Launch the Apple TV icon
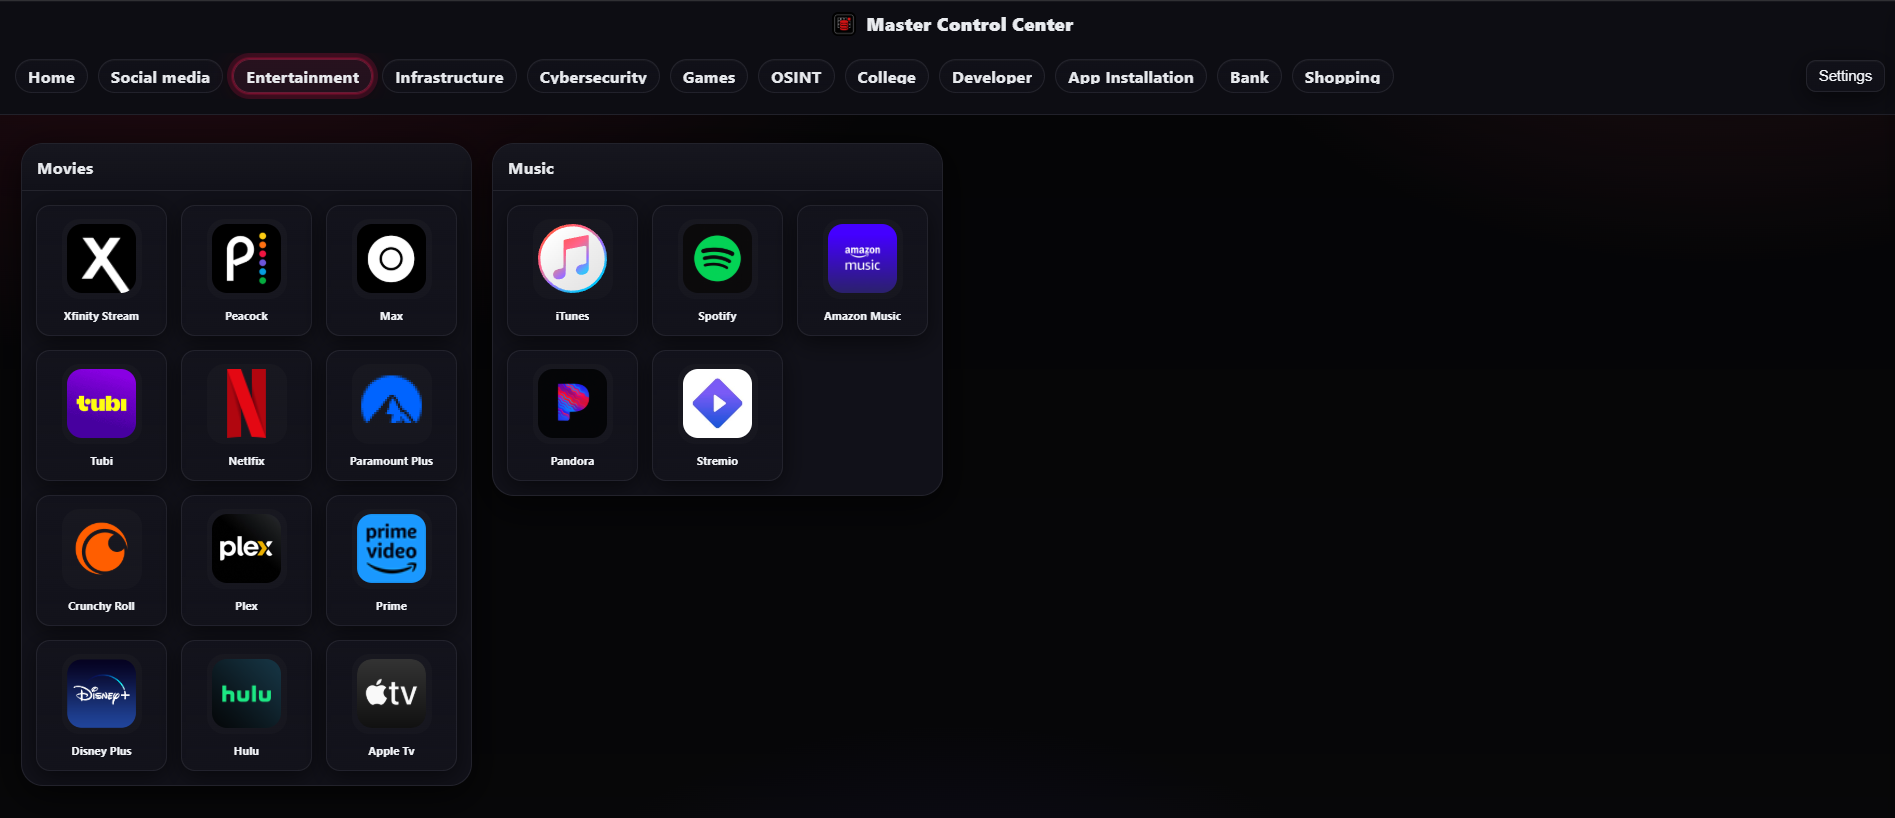This screenshot has width=1895, height=818. [x=391, y=694]
